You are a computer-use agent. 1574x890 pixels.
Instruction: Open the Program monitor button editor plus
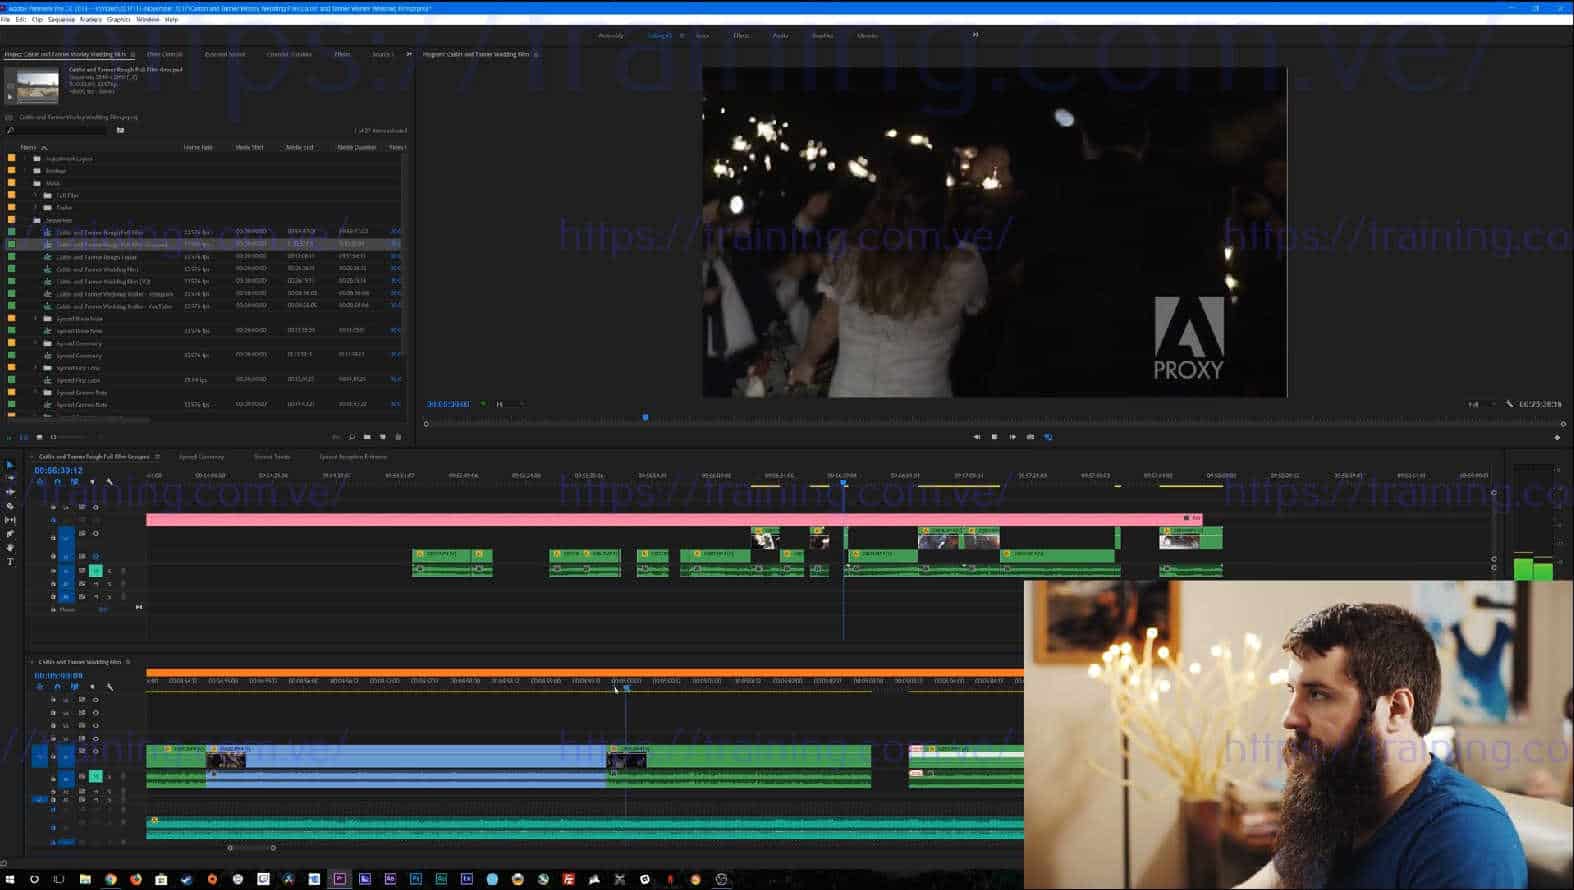[x=1557, y=437]
